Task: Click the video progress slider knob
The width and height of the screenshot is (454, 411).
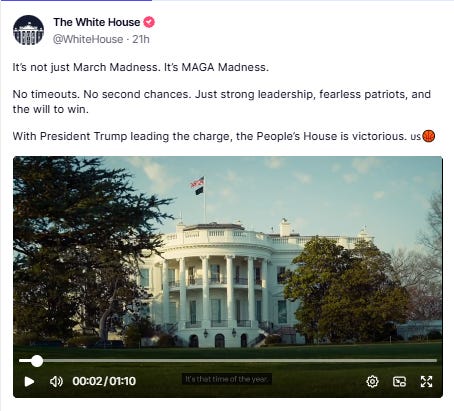Action: pos(37,361)
